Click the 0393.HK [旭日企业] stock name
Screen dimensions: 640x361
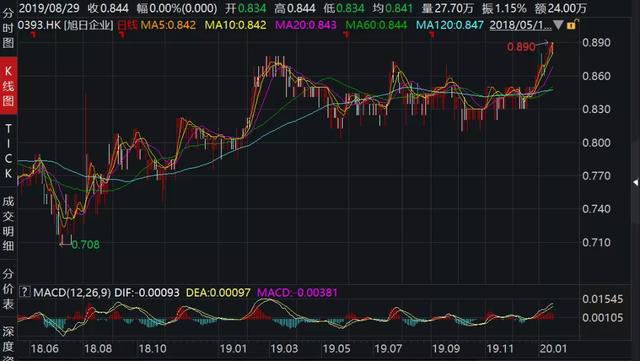coord(65,25)
